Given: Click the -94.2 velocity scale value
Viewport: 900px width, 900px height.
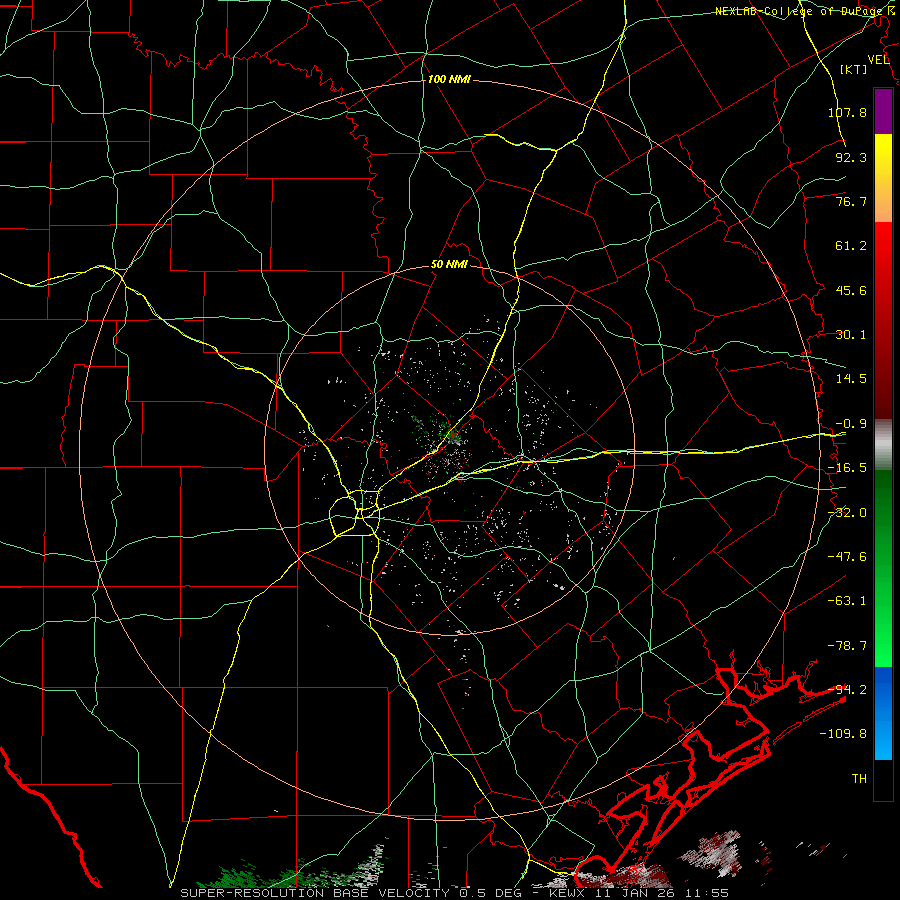Looking at the screenshot, I should point(847,690).
